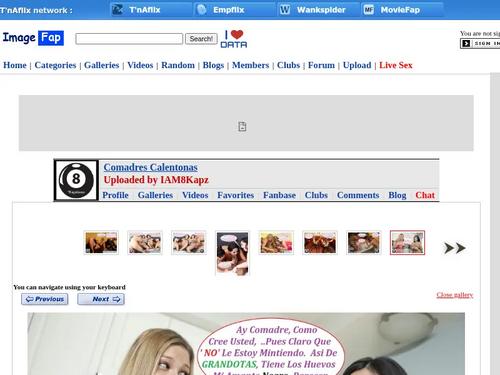Click into the search text field
500x375 pixels.
[x=129, y=39]
